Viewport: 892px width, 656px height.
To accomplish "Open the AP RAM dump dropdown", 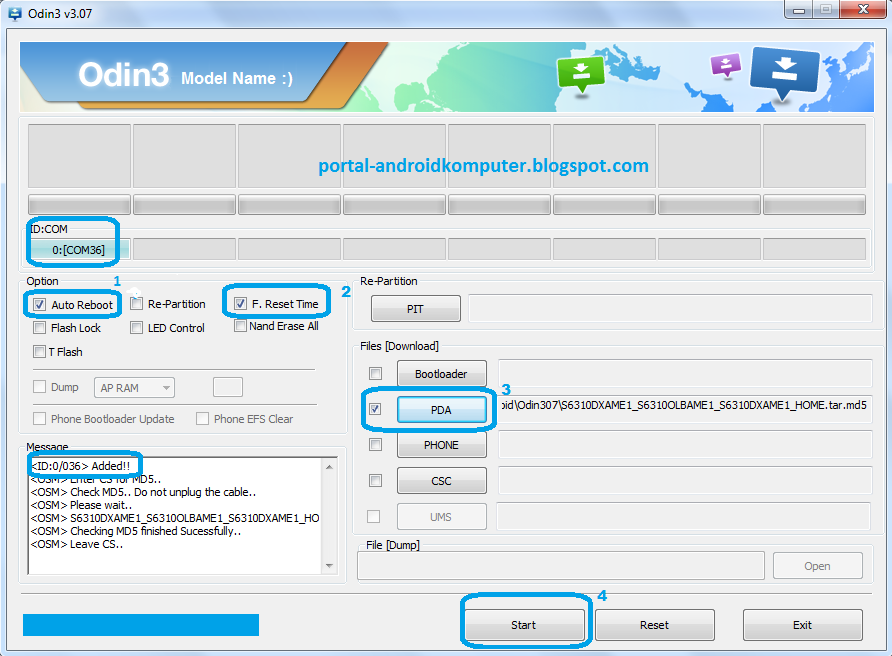I will [134, 387].
